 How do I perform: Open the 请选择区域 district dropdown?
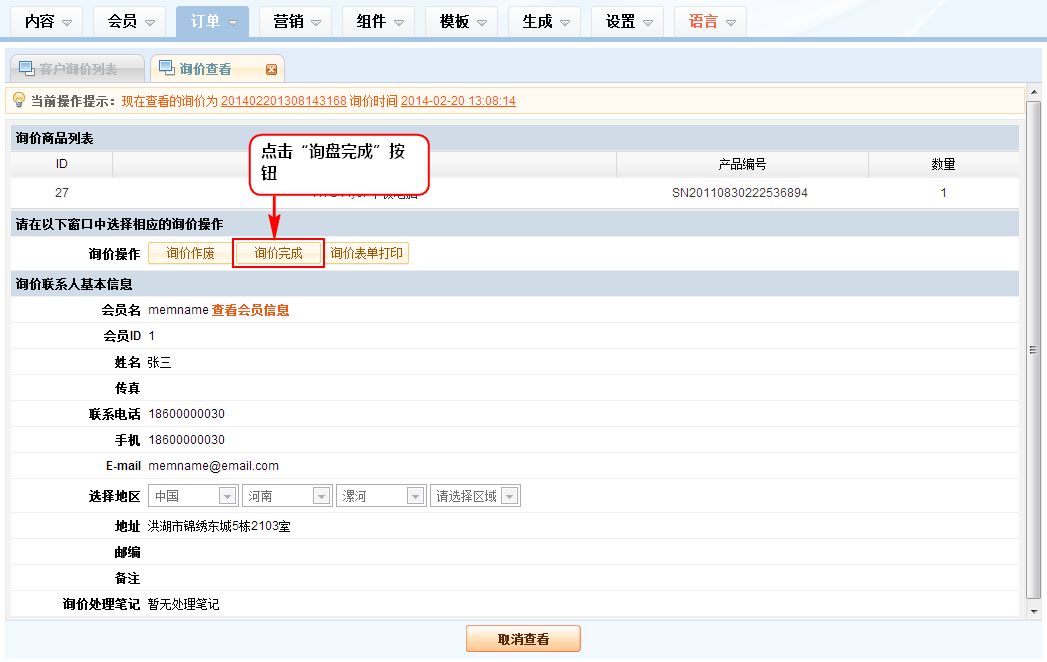point(509,496)
